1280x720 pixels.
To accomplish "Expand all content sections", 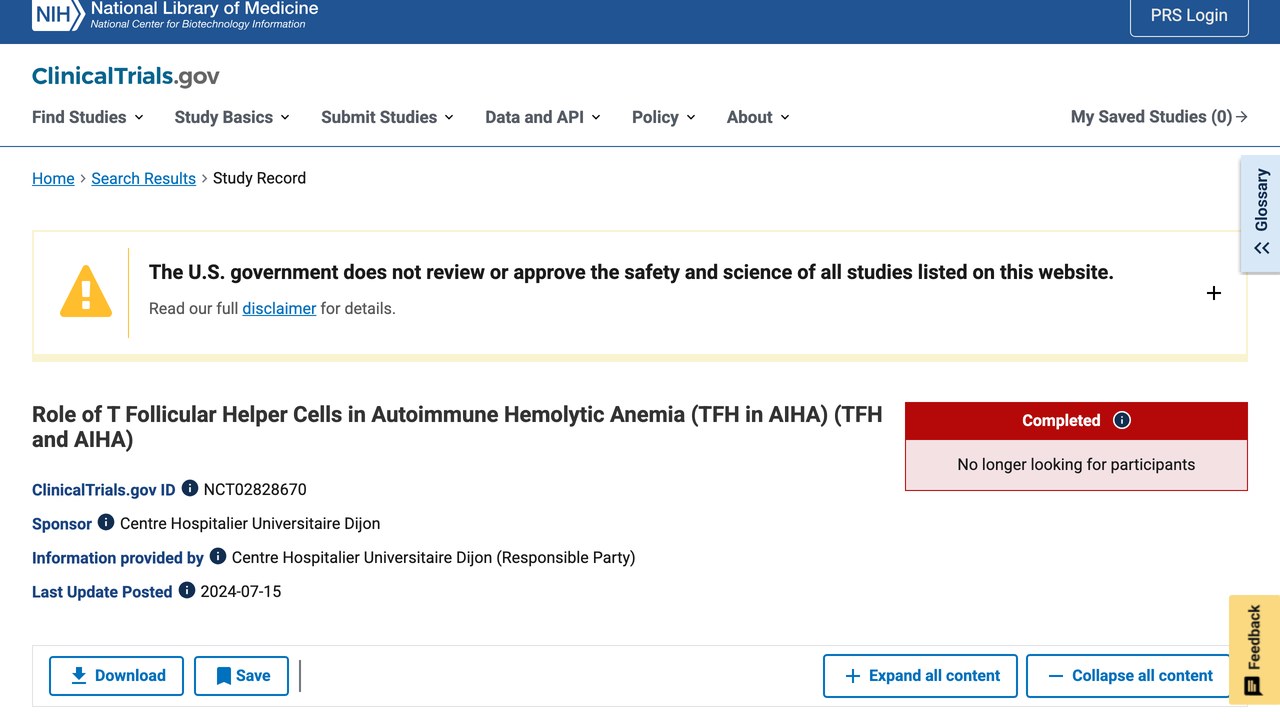I will (x=920, y=676).
